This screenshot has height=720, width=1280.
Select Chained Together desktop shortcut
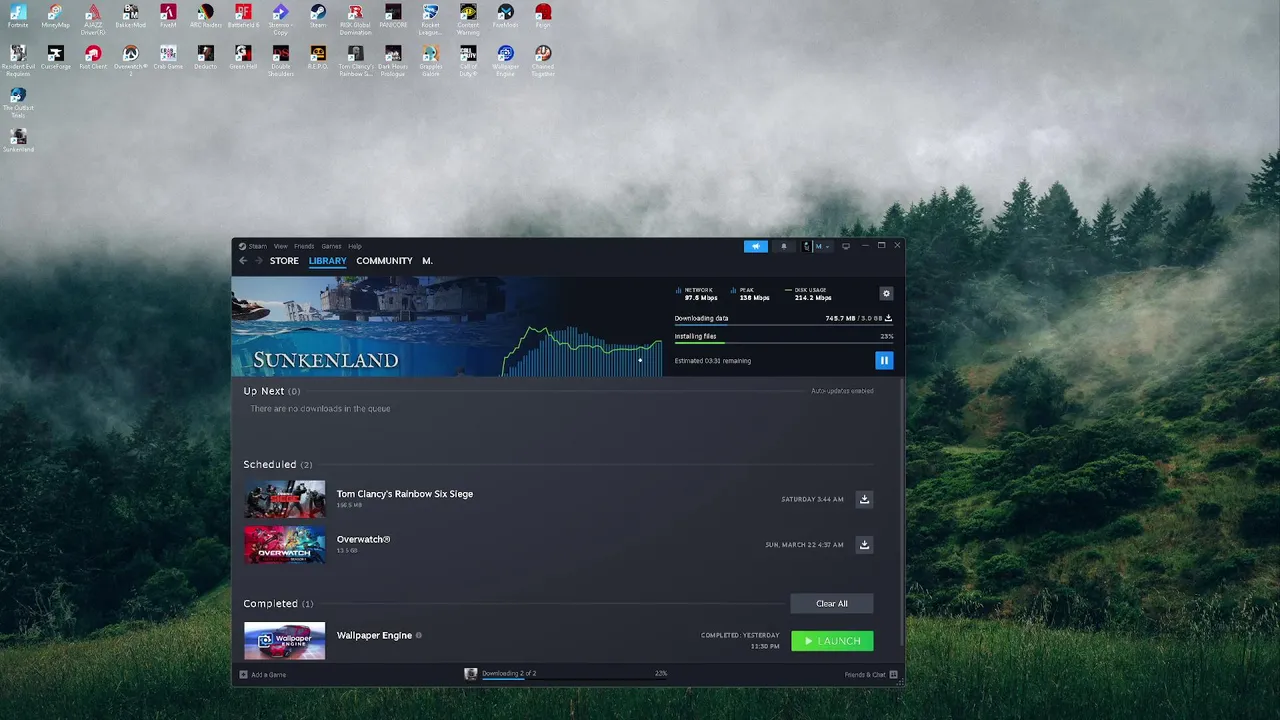543,61
